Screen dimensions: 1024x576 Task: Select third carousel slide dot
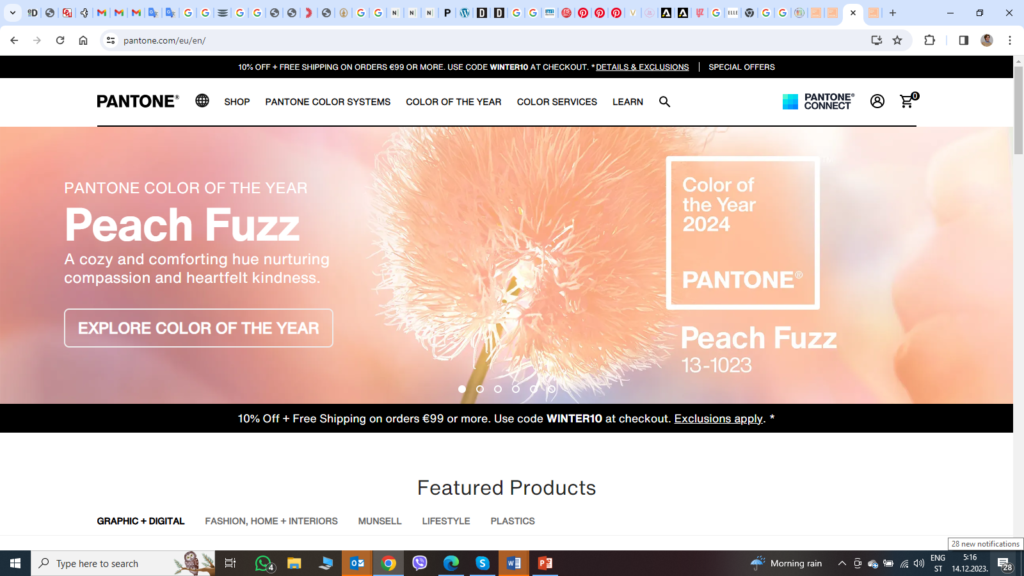pyautogui.click(x=498, y=389)
